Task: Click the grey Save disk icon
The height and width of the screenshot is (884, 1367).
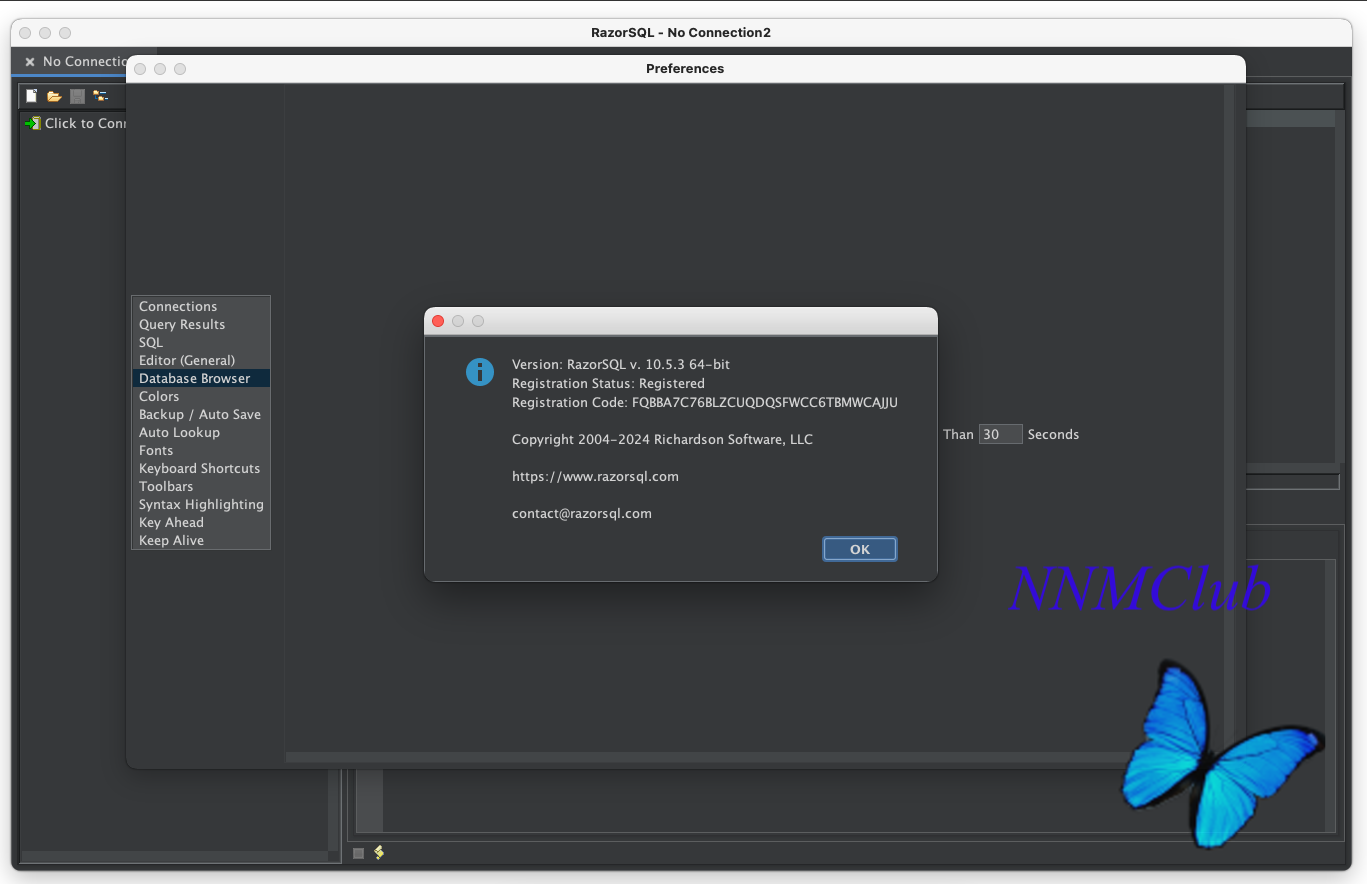Action: tap(77, 96)
